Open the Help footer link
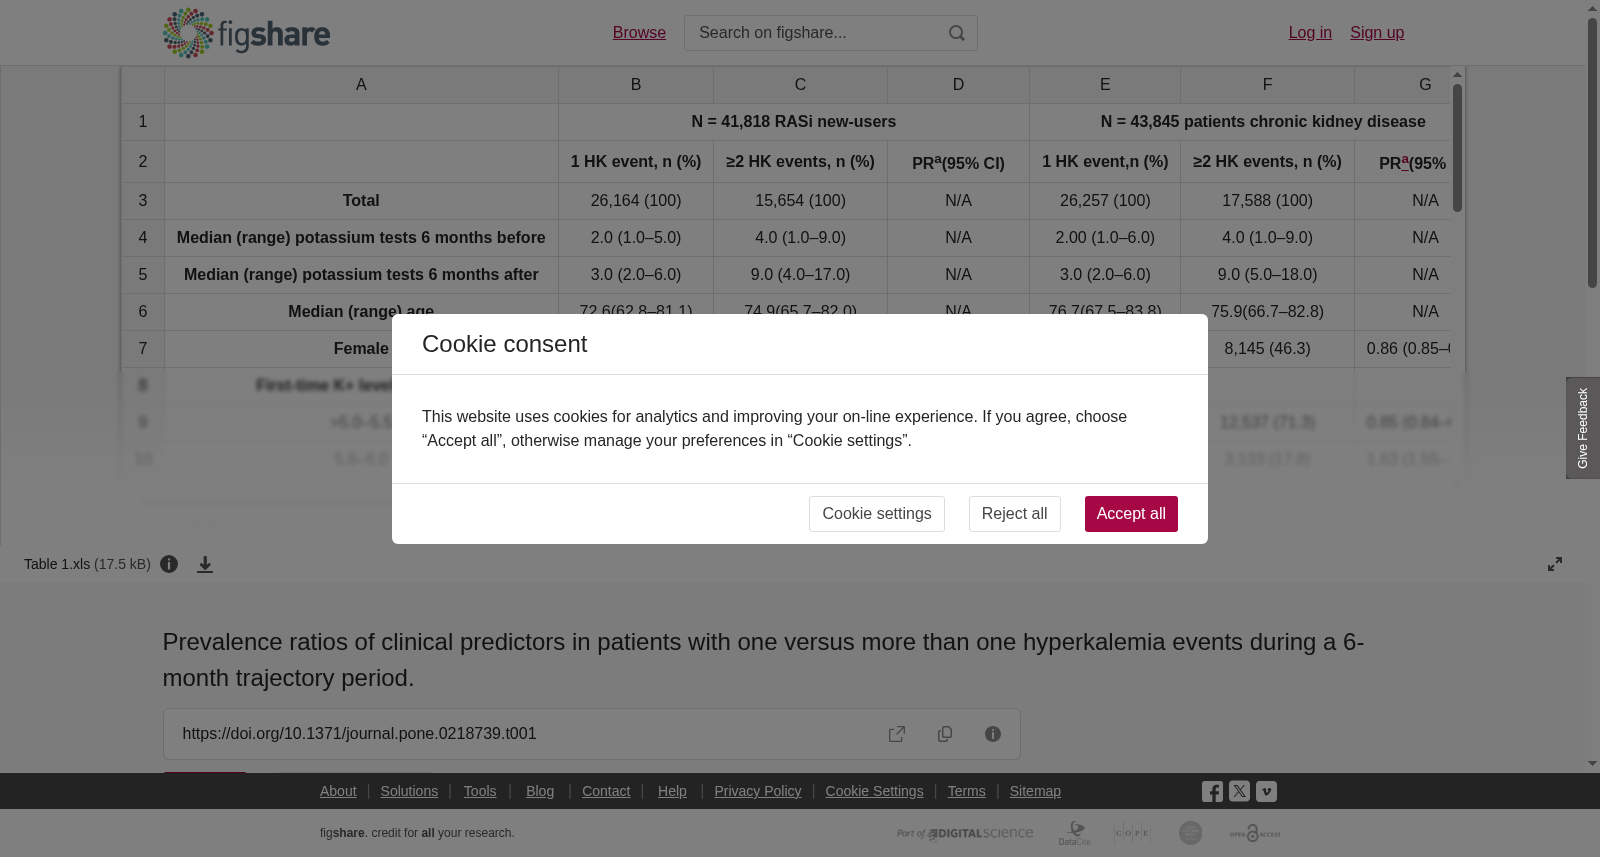This screenshot has height=857, width=1600. coord(672,791)
